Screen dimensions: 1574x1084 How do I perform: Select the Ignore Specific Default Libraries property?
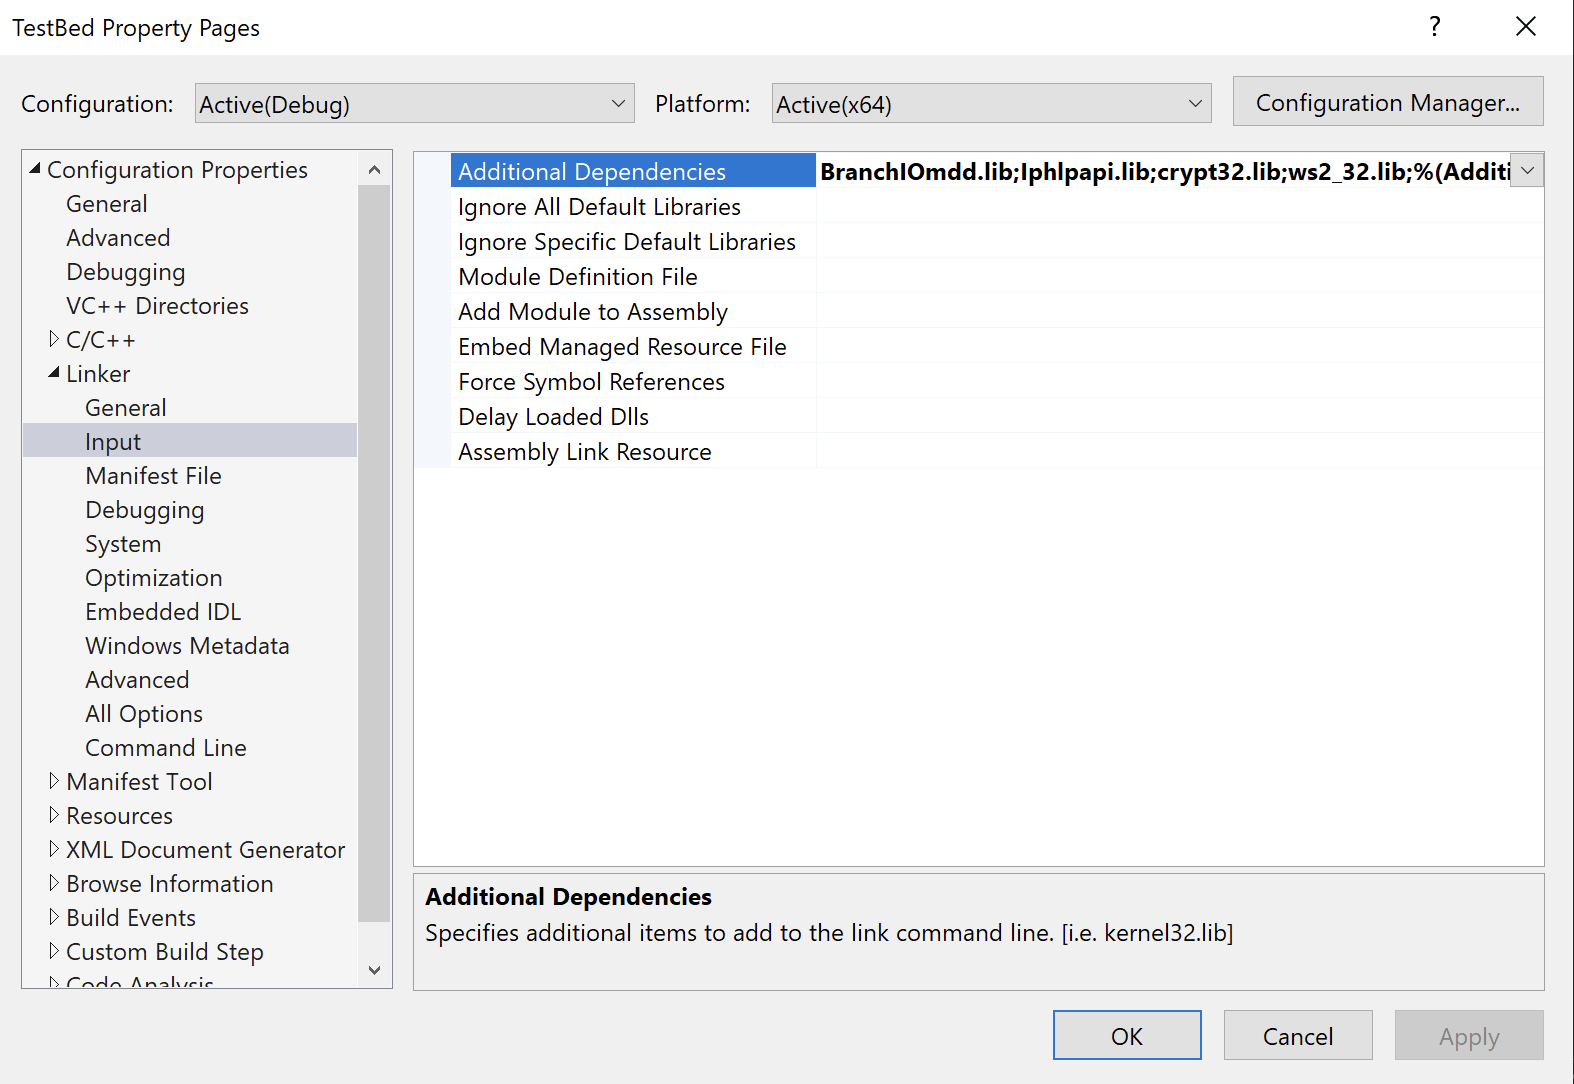tap(627, 242)
